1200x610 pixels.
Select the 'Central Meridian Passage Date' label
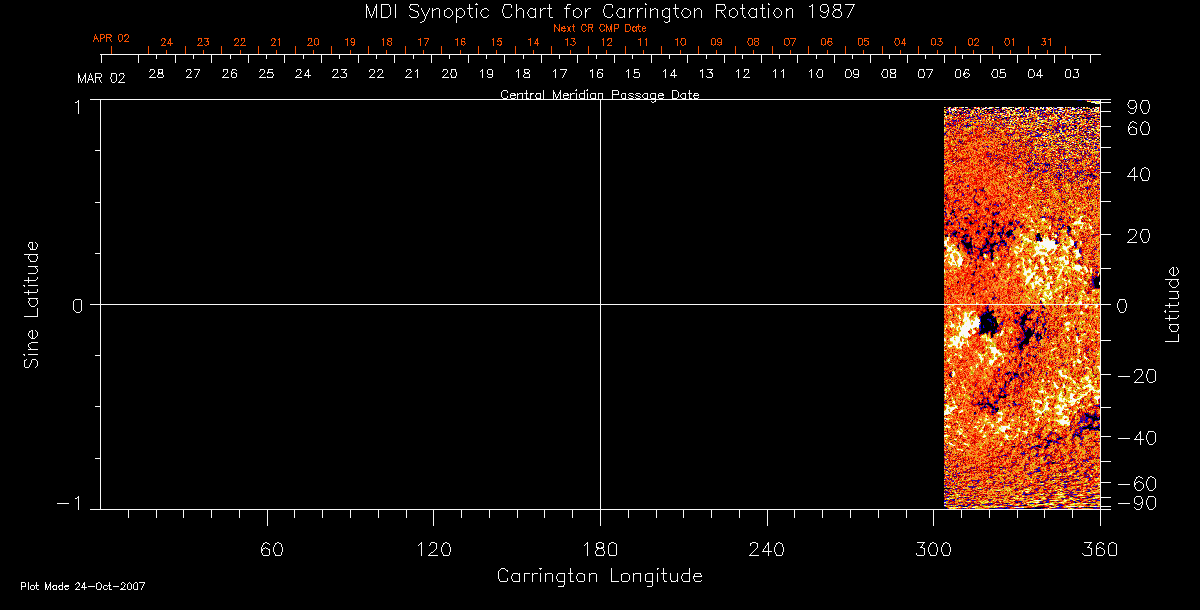[x=599, y=95]
